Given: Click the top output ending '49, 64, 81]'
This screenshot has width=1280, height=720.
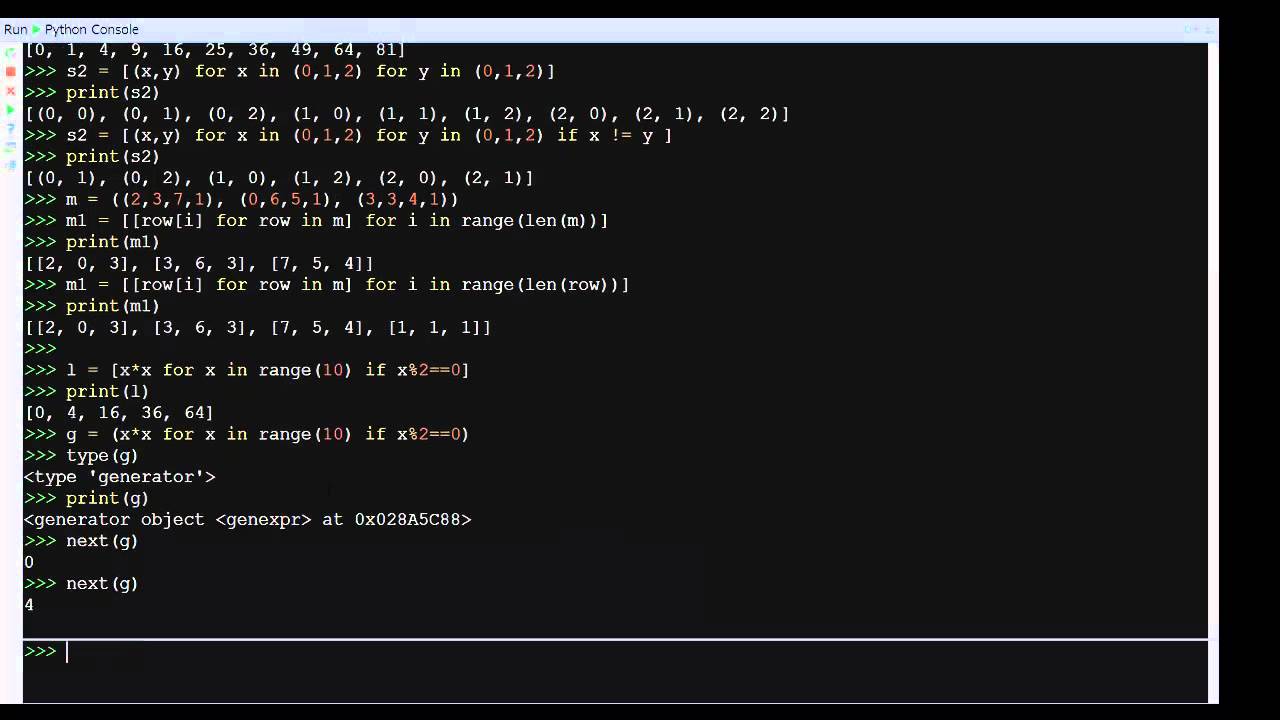Looking at the screenshot, I should coord(215,50).
